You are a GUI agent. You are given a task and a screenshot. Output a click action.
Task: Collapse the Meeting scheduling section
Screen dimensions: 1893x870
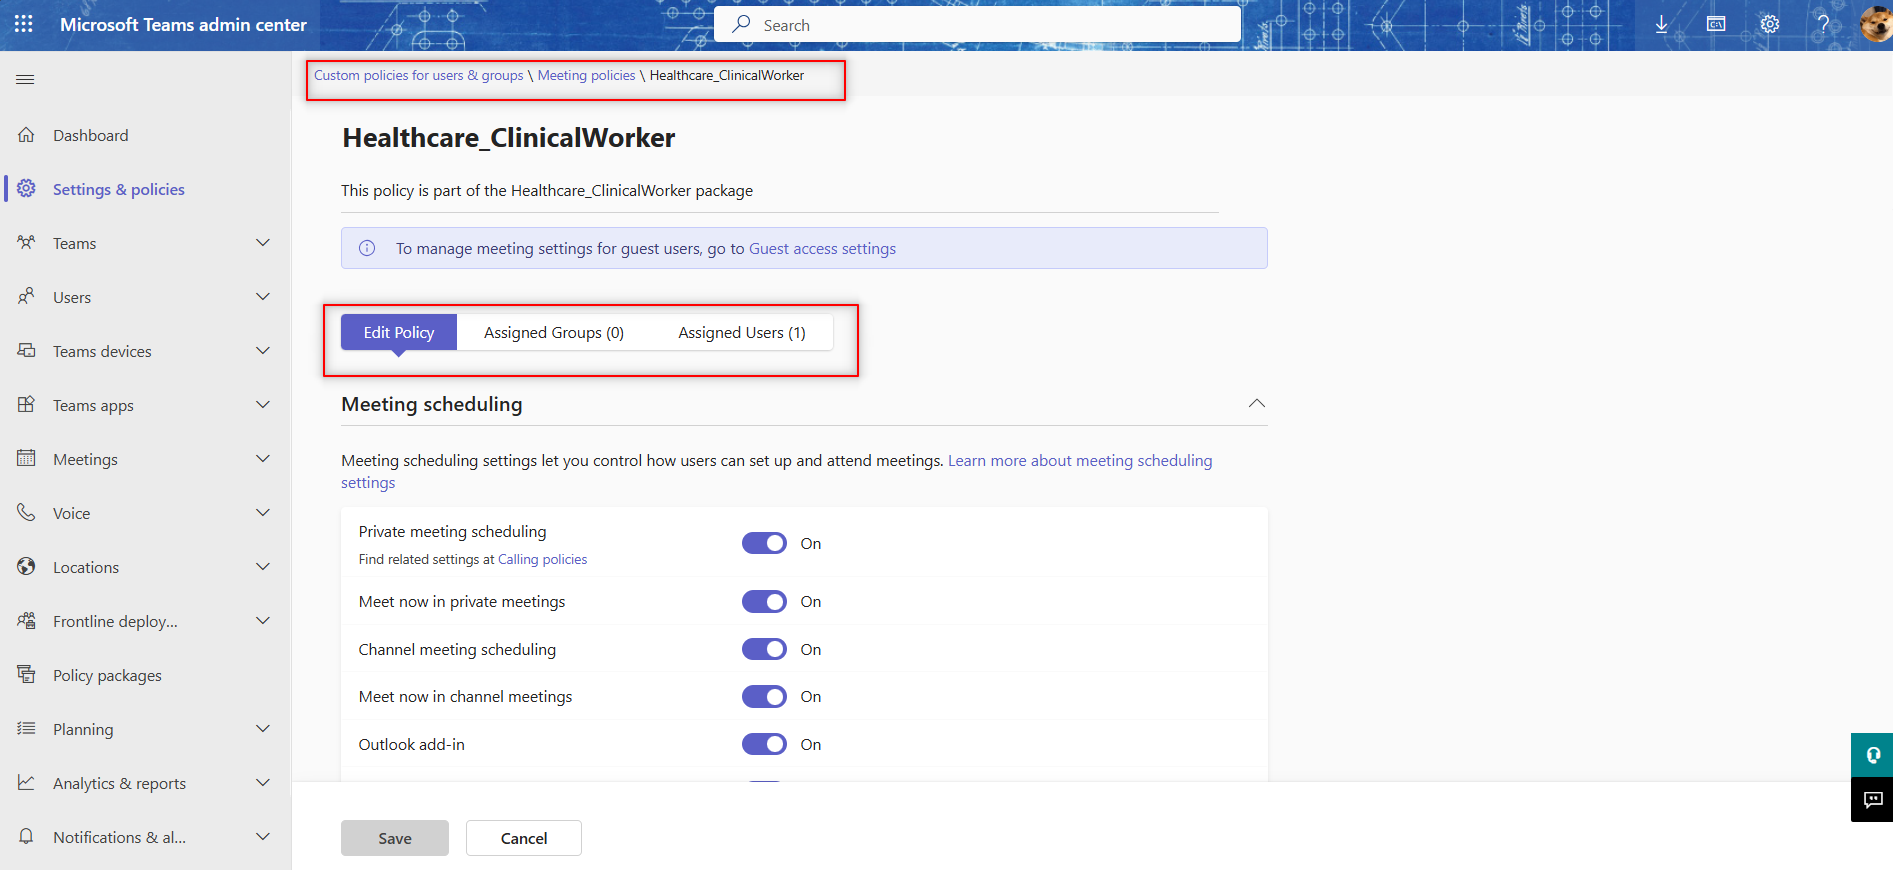click(x=1257, y=403)
